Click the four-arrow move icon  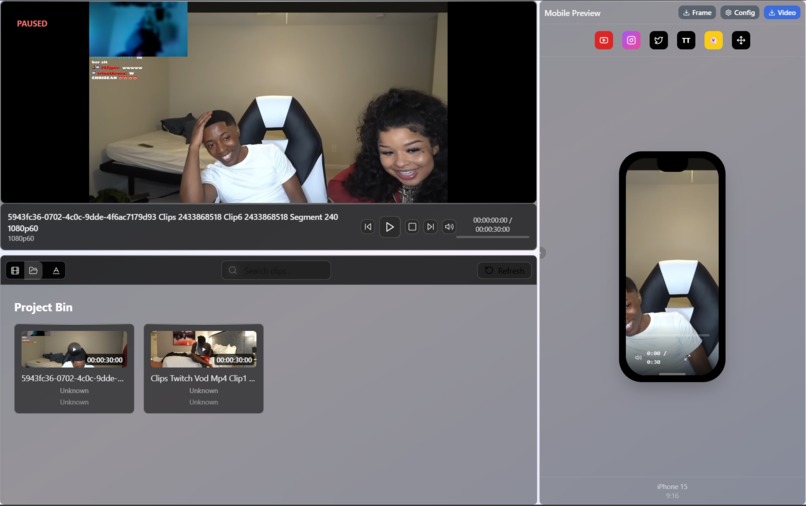(741, 40)
